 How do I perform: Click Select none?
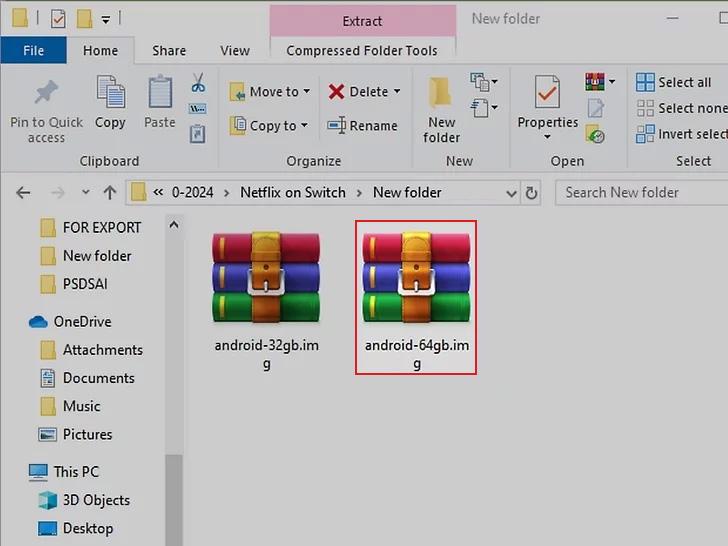[x=681, y=108]
